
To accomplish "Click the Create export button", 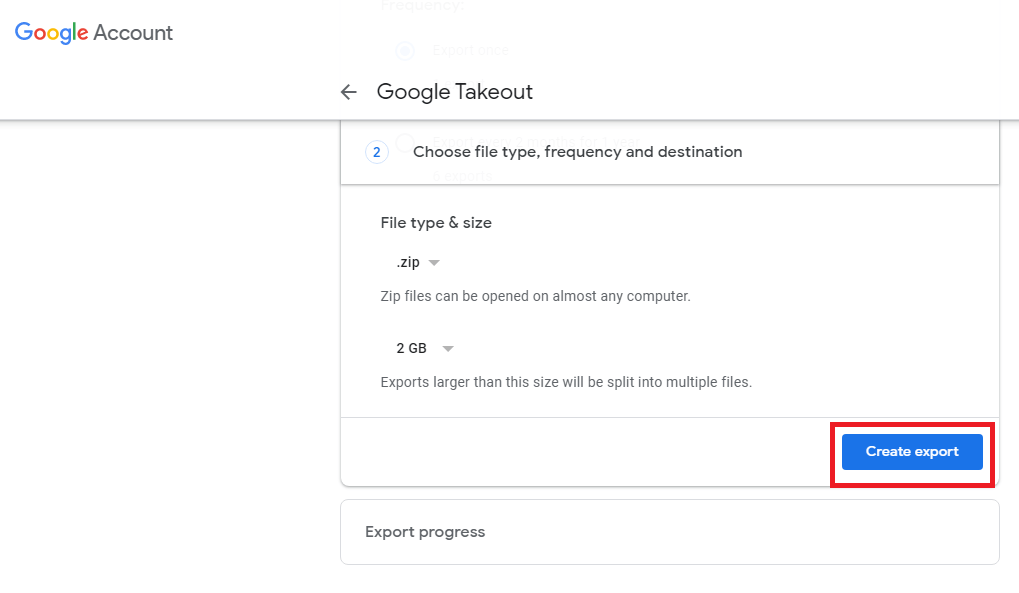I will 911,451.
